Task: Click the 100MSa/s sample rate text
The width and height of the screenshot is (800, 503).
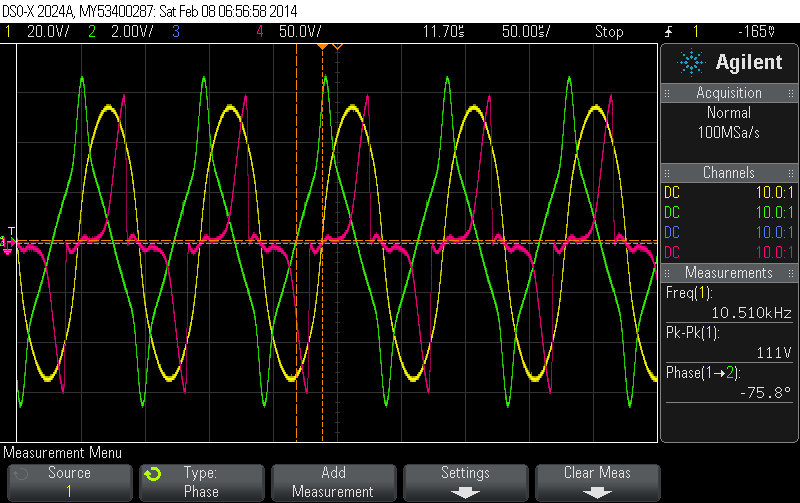Action: pyautogui.click(x=729, y=133)
